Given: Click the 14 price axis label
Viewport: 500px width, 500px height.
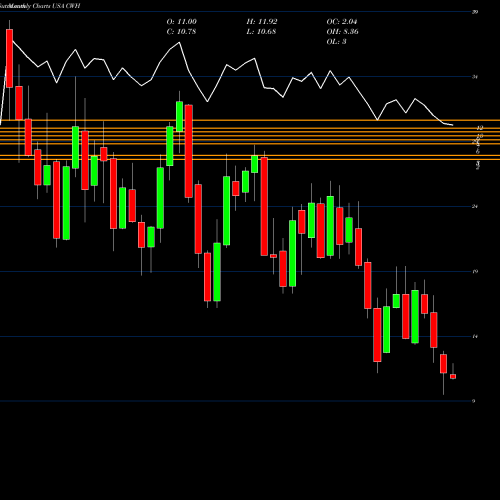Looking at the screenshot, I should (x=475, y=337).
